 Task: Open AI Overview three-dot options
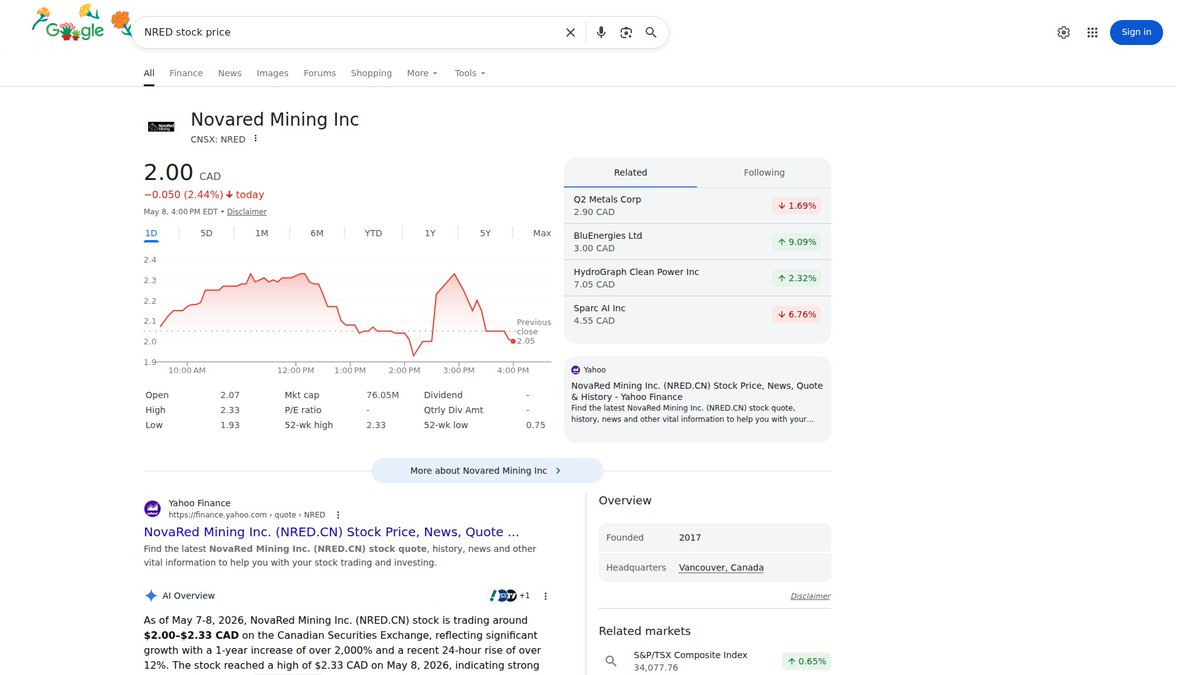tap(546, 596)
